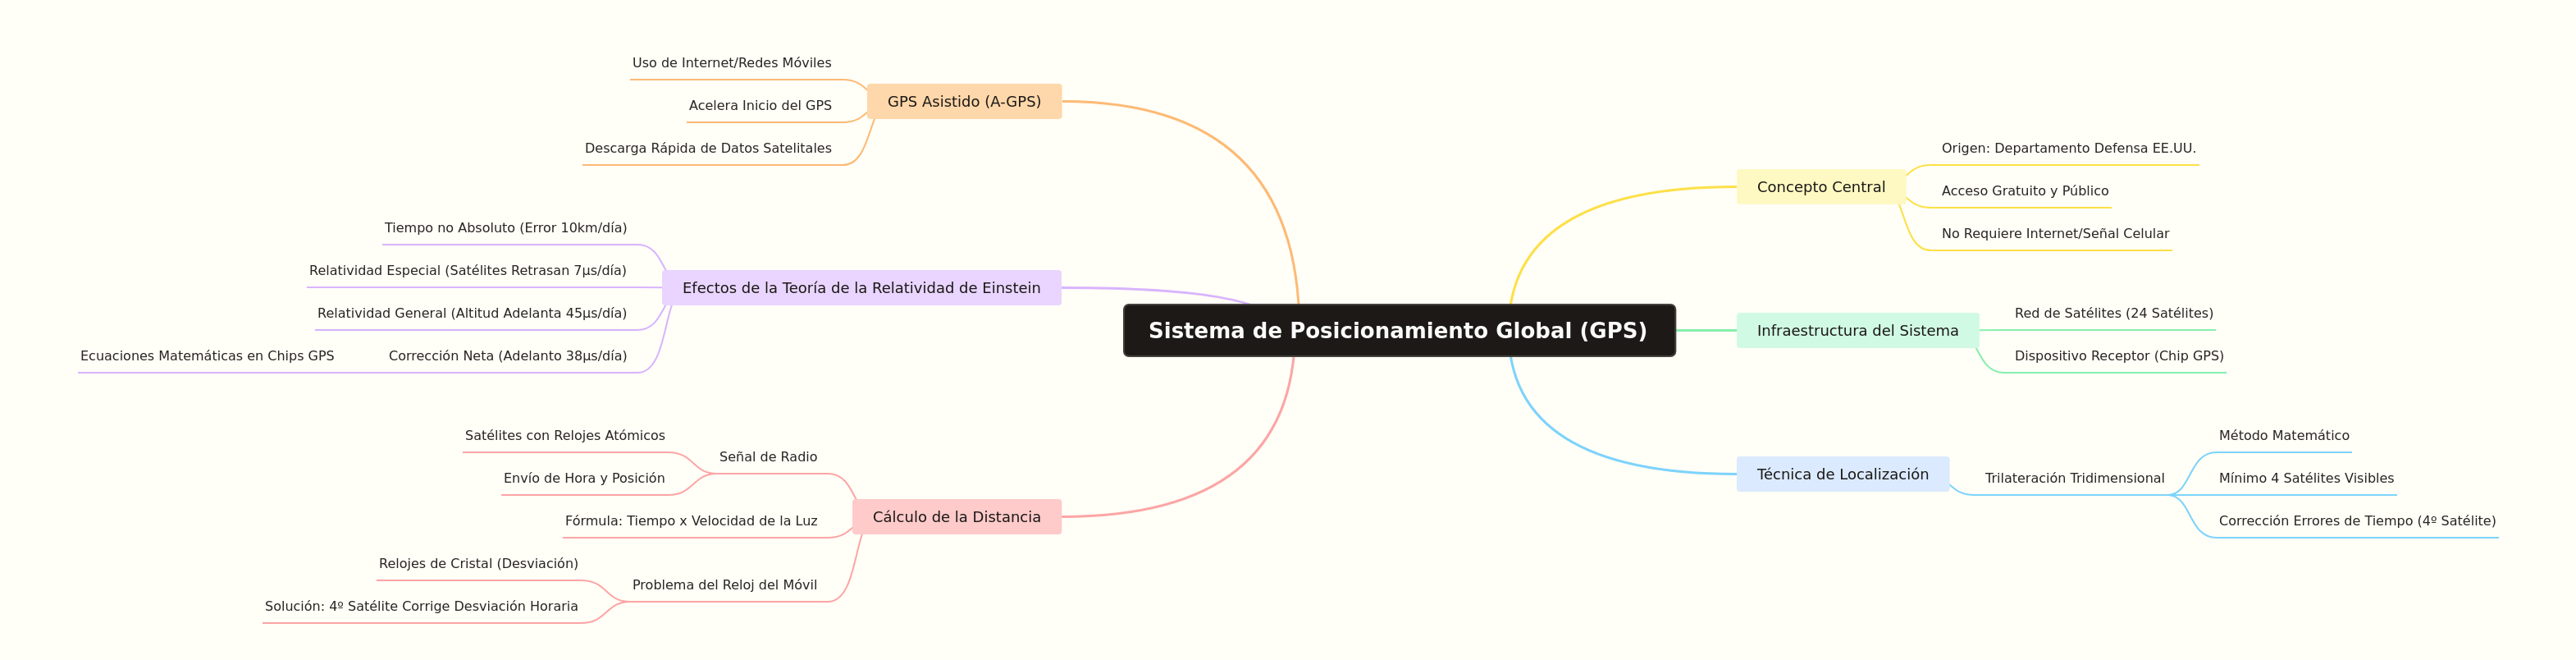Click Red de Satélites (24 Satélites)

coord(2113,313)
